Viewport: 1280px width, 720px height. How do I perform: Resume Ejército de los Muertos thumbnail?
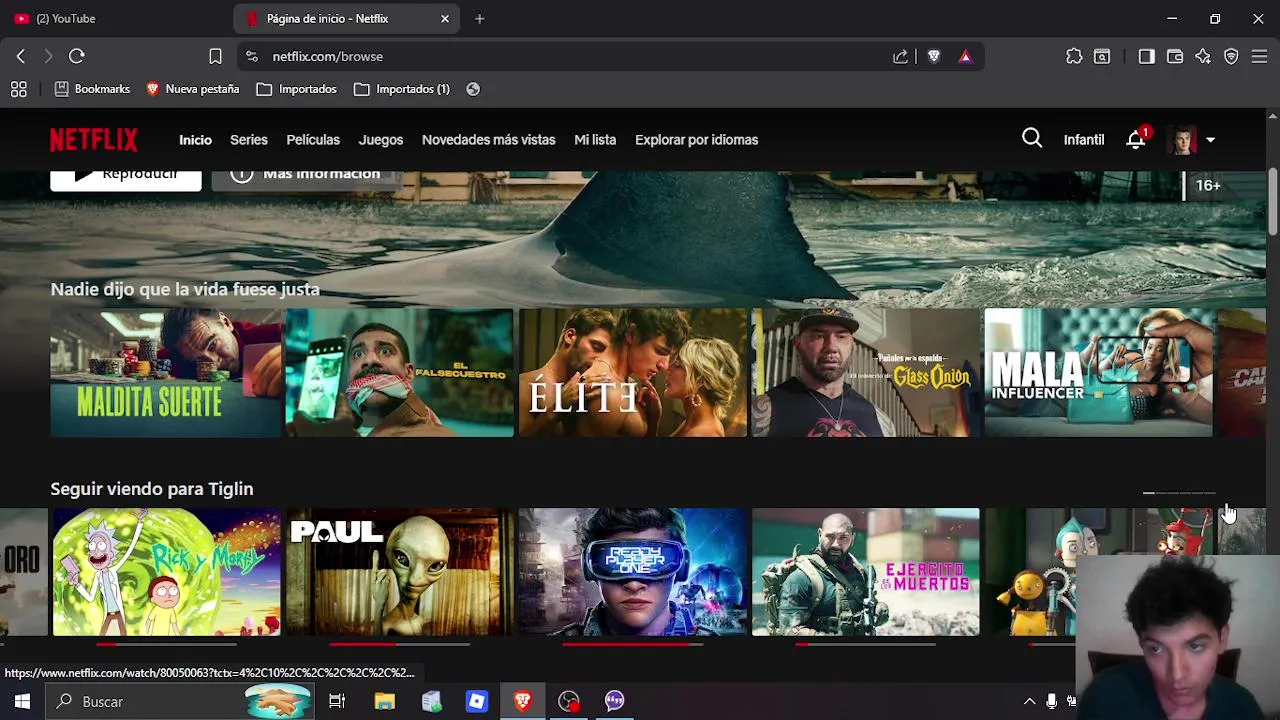click(x=866, y=572)
